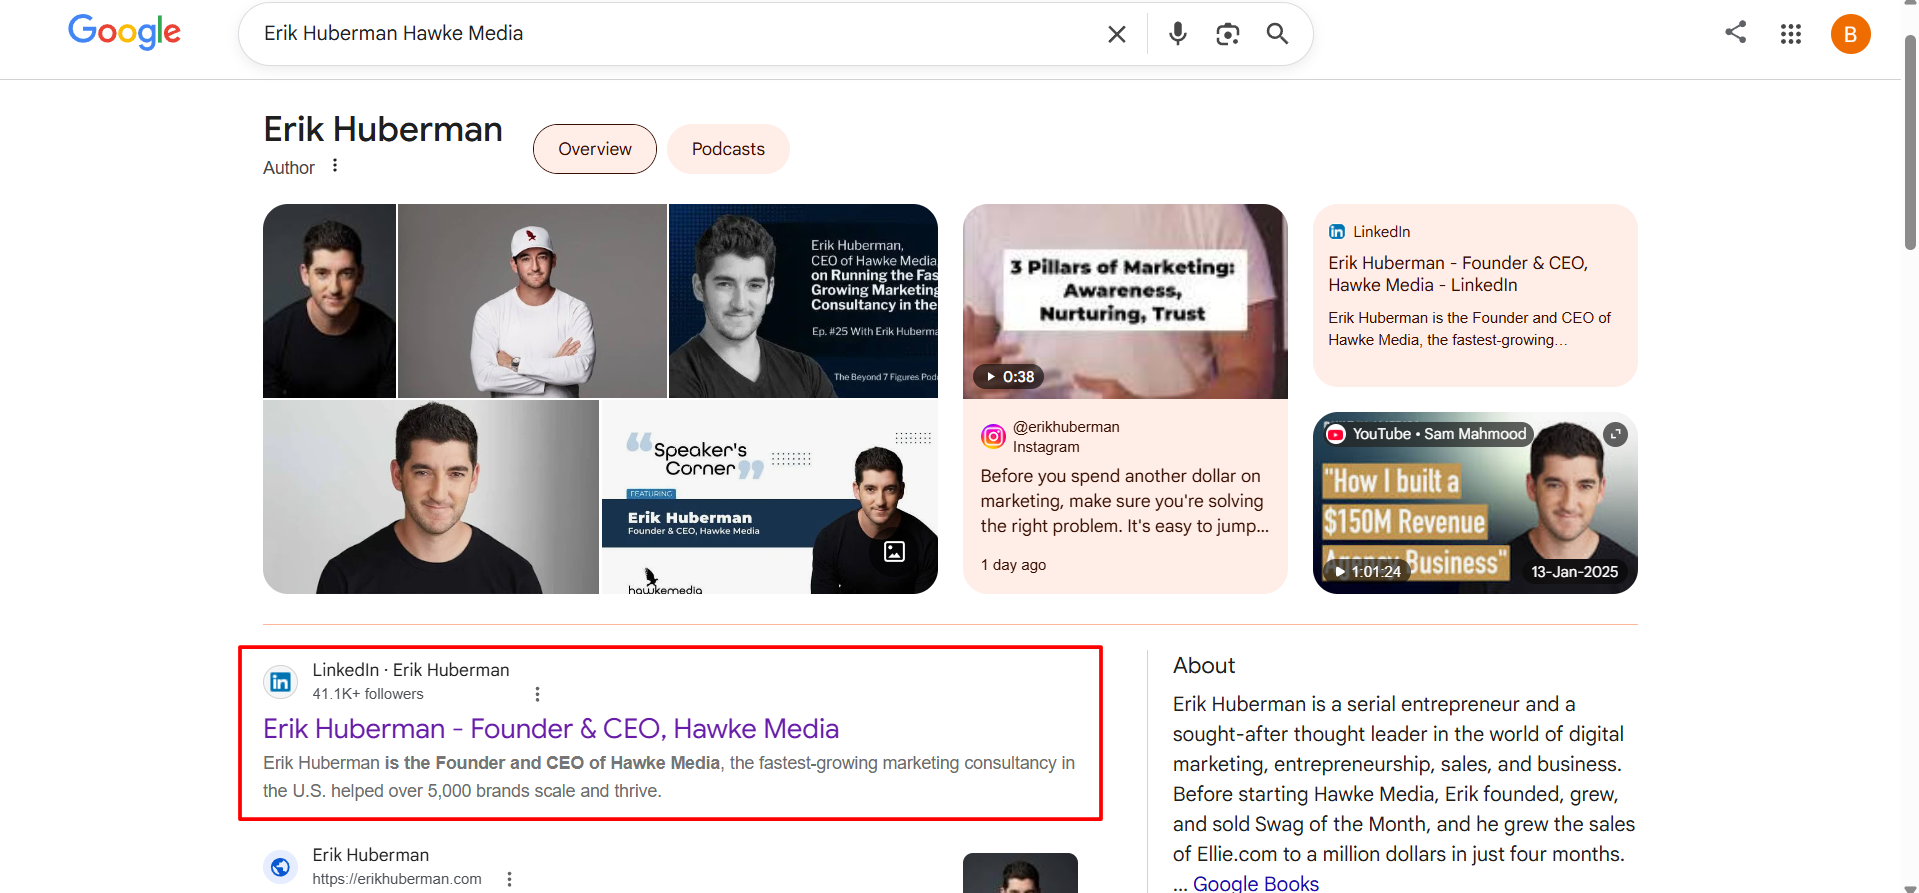This screenshot has height=893, width=1919.
Task: Open more options next to Author
Action: click(335, 166)
